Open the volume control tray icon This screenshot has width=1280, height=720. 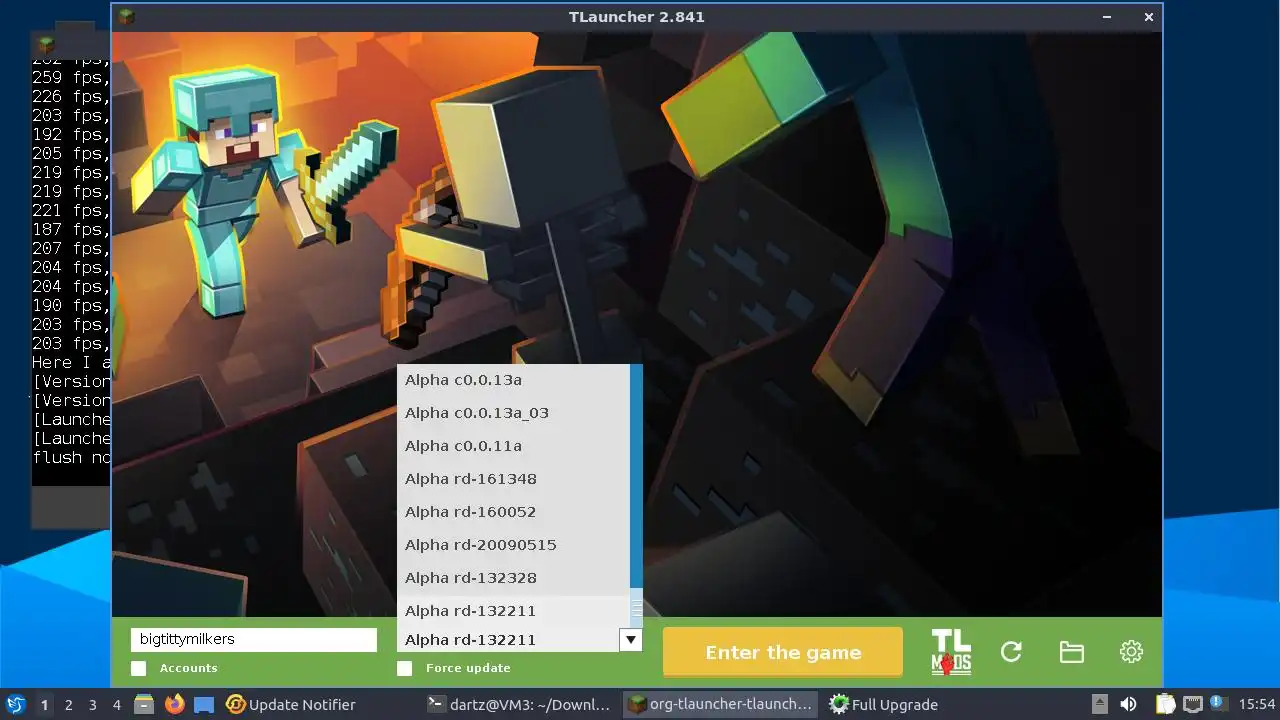point(1128,704)
